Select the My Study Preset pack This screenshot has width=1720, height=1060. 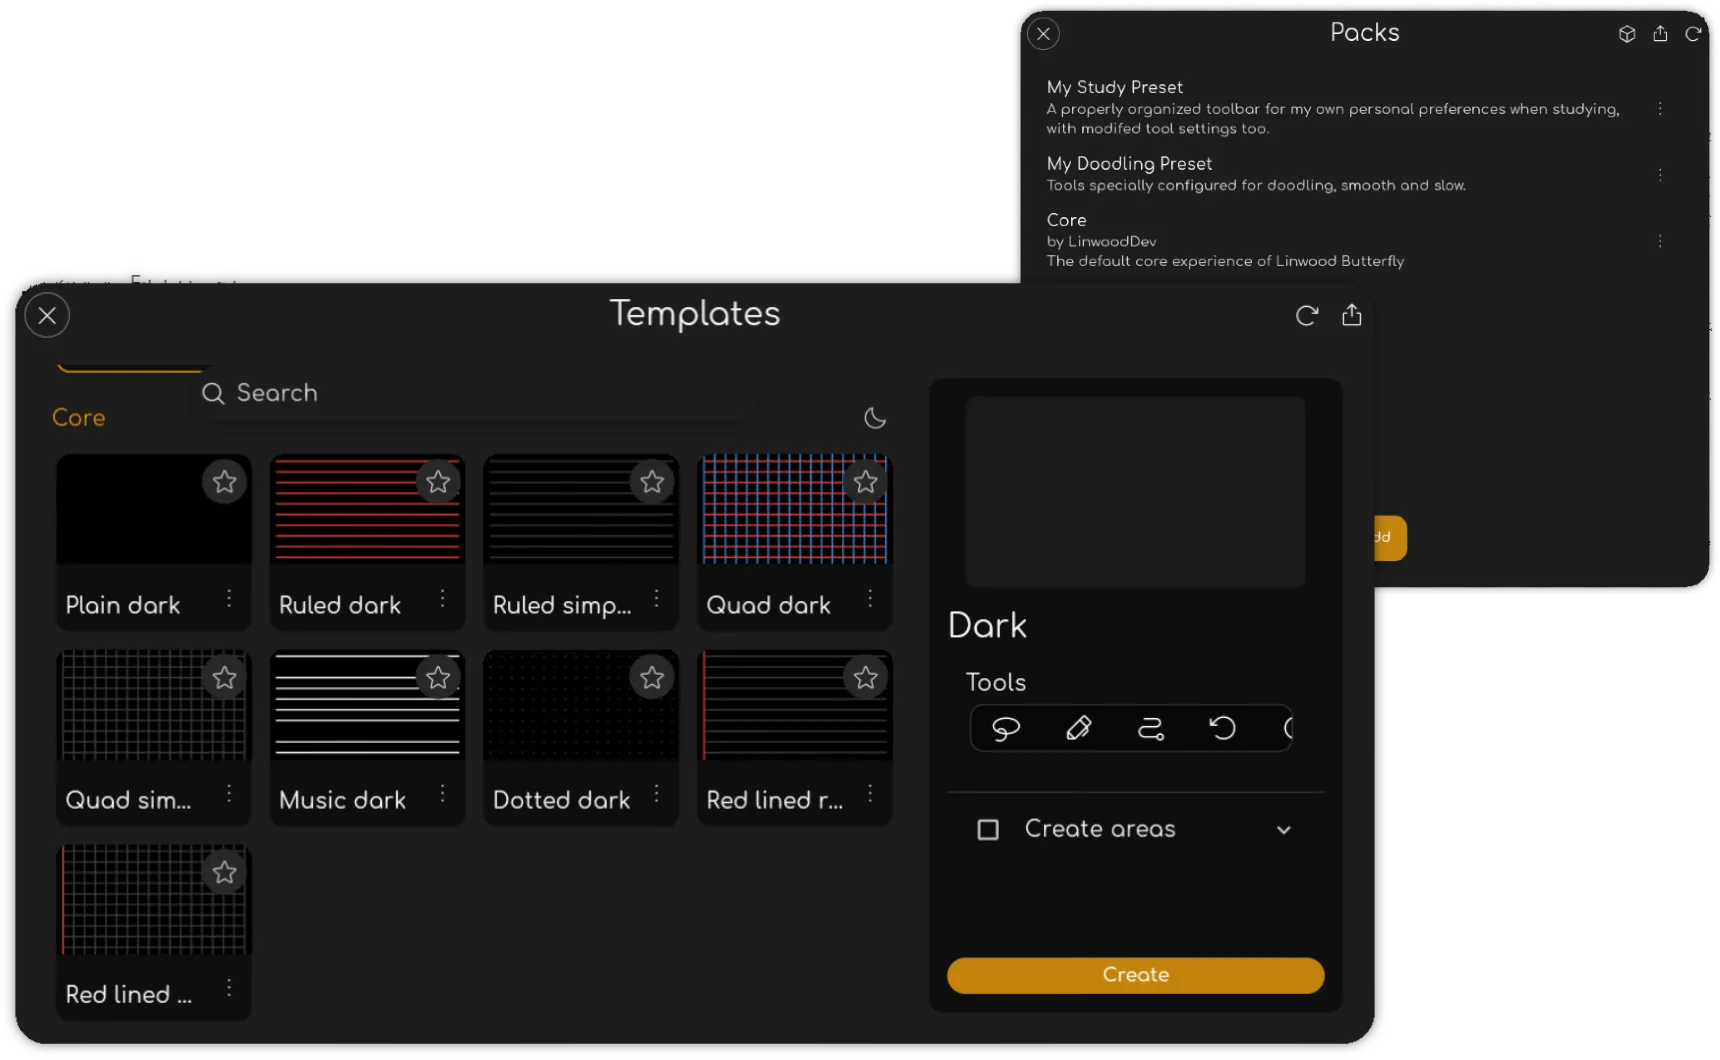(x=1332, y=107)
